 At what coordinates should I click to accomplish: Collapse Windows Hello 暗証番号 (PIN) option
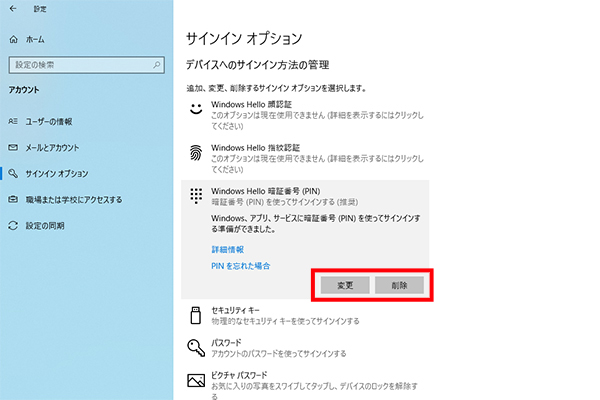(x=305, y=196)
